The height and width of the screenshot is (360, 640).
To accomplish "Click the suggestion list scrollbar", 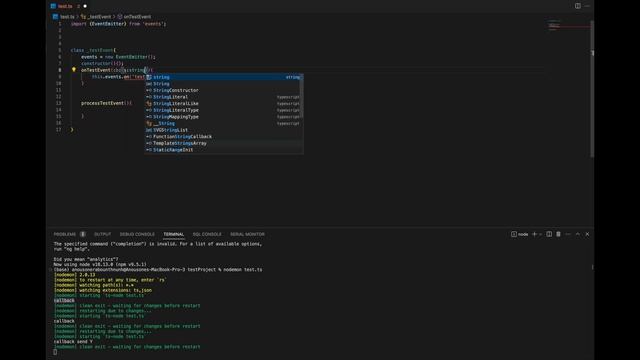I will (x=301, y=96).
